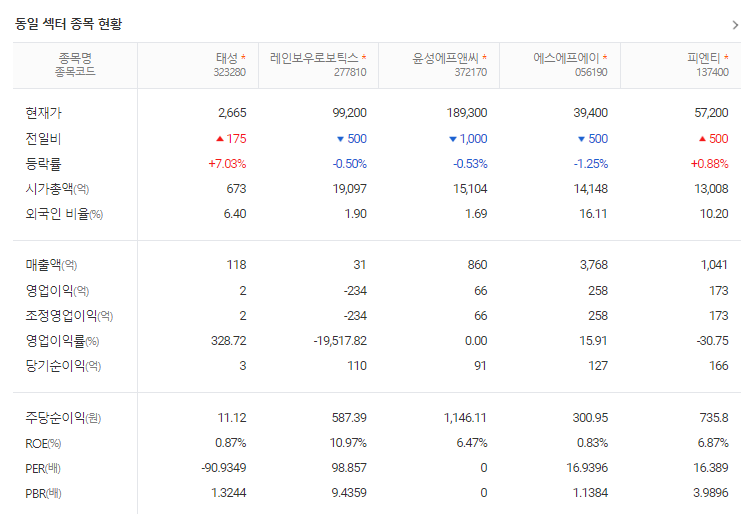Open stock 피엔티 column header
This screenshot has width=748, height=514.
(705, 58)
